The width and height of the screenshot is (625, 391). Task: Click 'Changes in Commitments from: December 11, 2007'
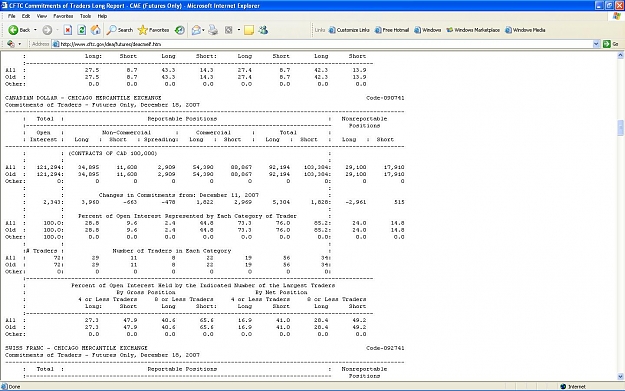[179, 195]
